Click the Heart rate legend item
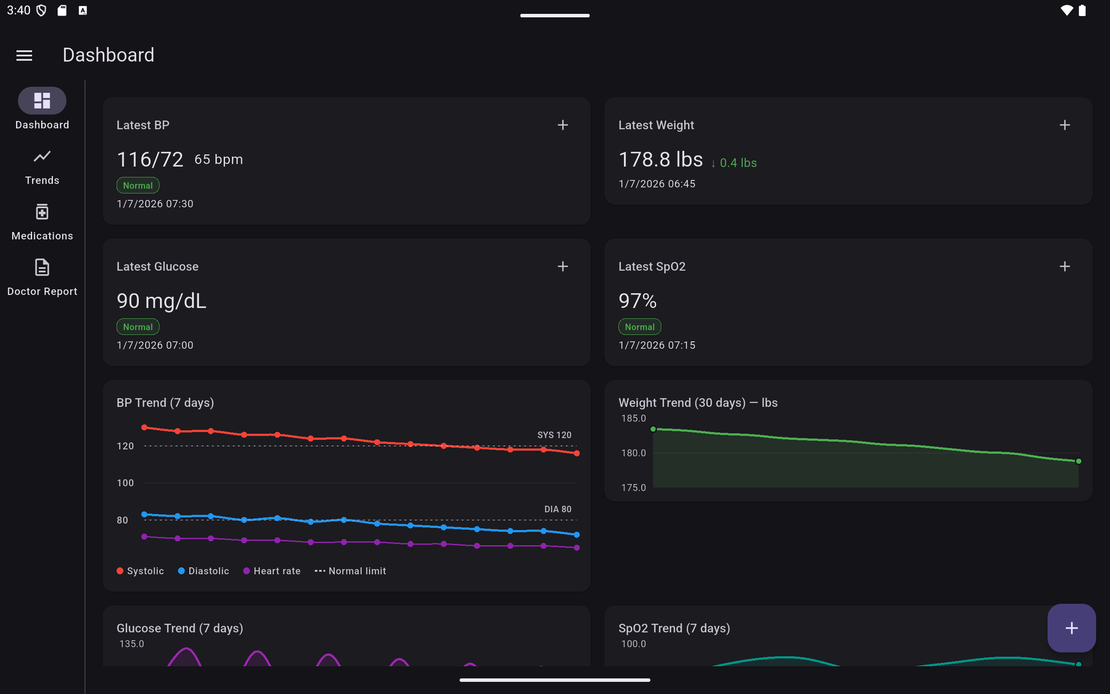Image resolution: width=1110 pixels, height=694 pixels. click(x=271, y=571)
